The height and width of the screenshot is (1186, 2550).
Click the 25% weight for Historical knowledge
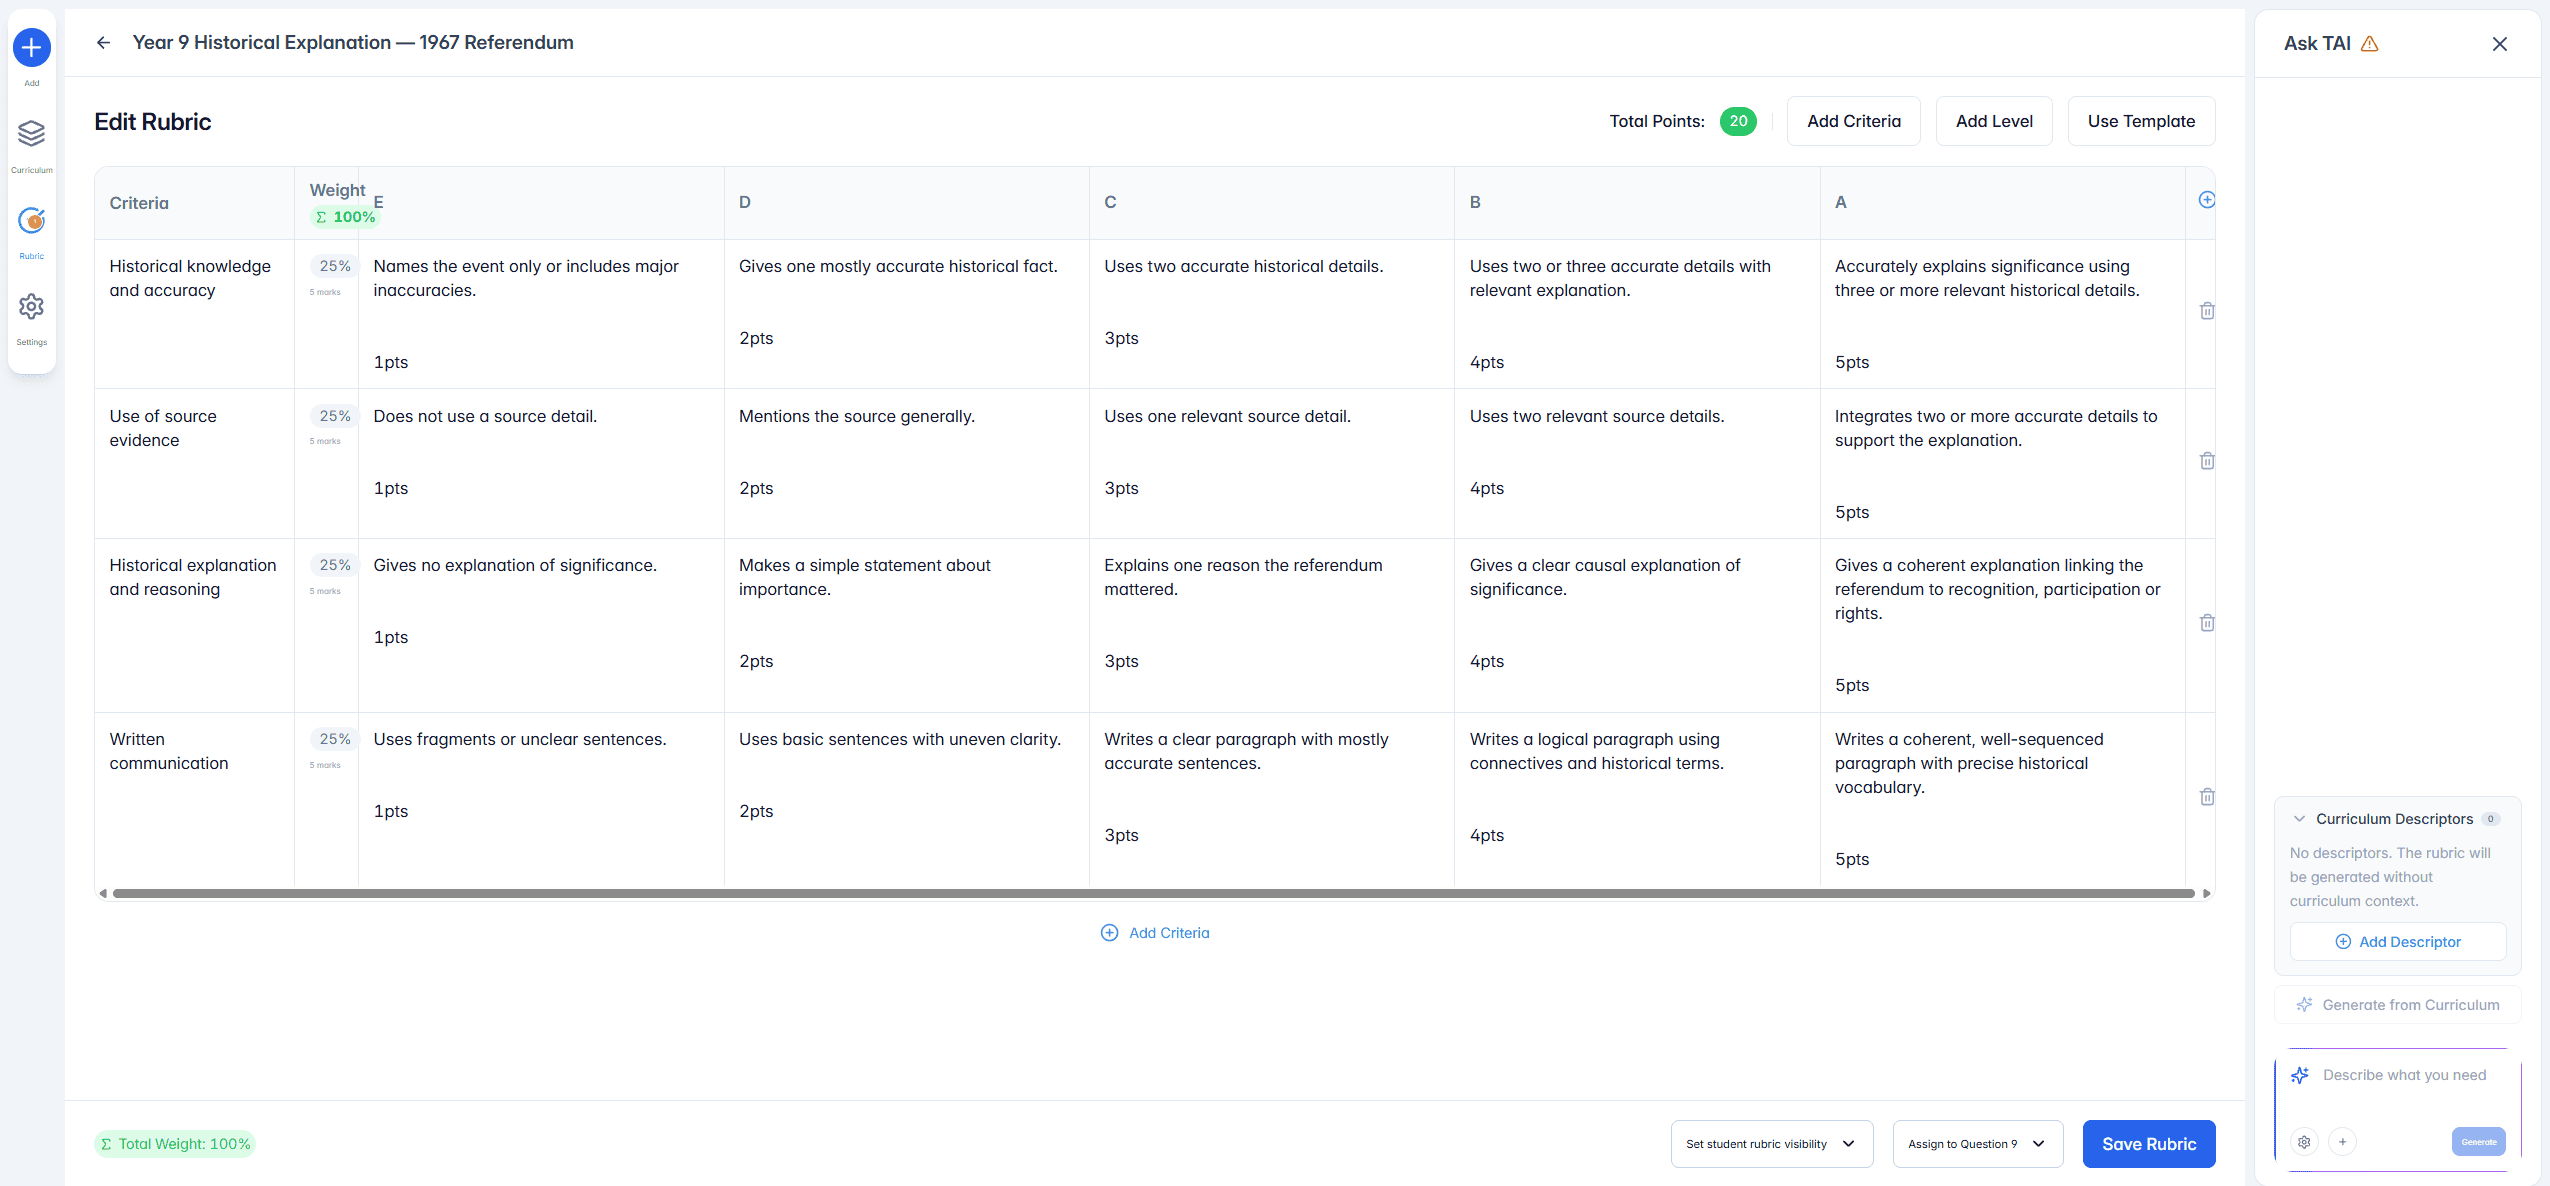click(x=335, y=266)
